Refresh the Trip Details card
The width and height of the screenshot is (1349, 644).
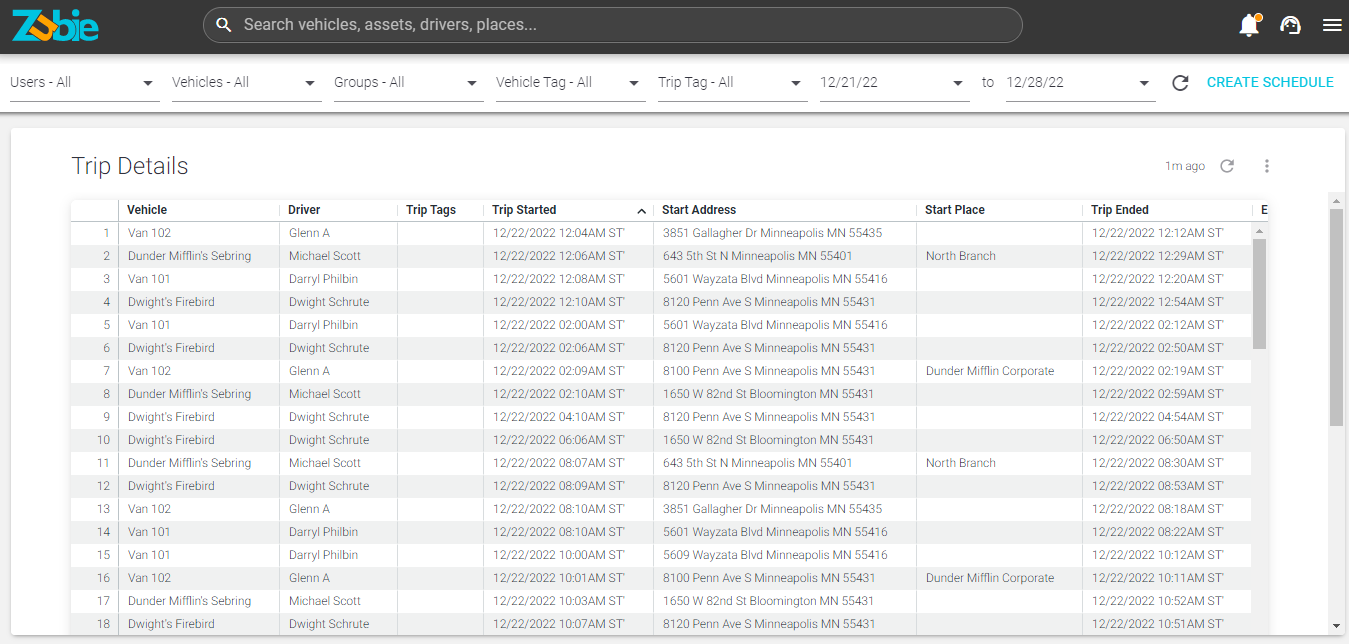(x=1227, y=166)
